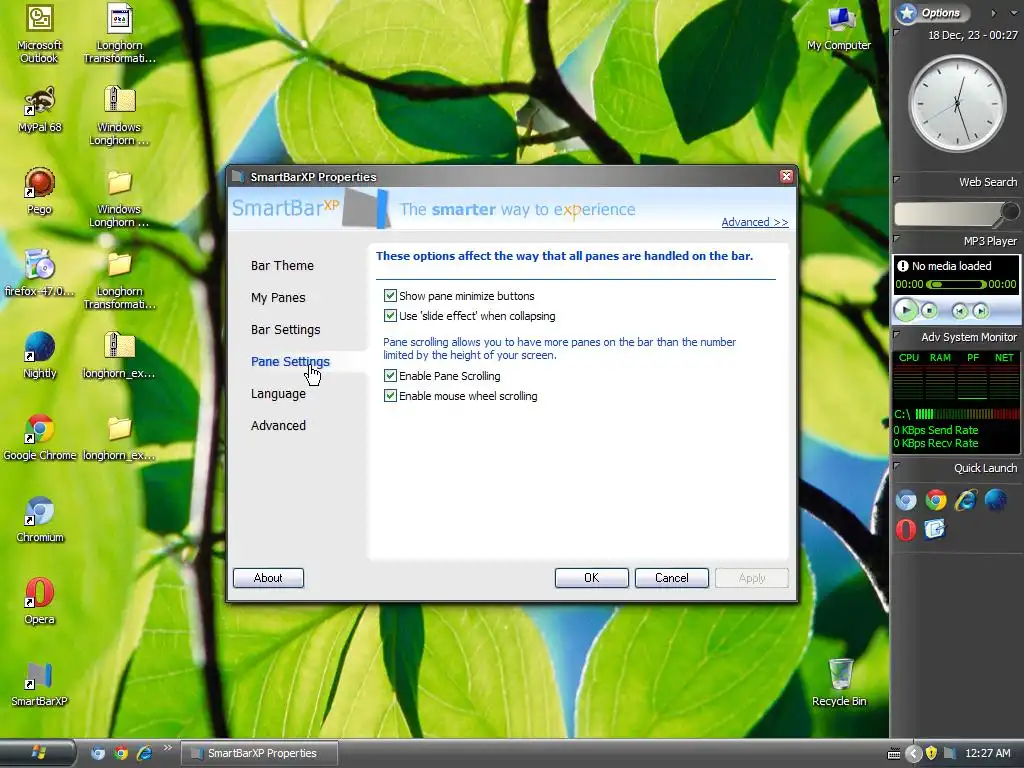This screenshot has height=768, width=1024.
Task: Collapse the Quick Launch pane
Action: (897, 466)
